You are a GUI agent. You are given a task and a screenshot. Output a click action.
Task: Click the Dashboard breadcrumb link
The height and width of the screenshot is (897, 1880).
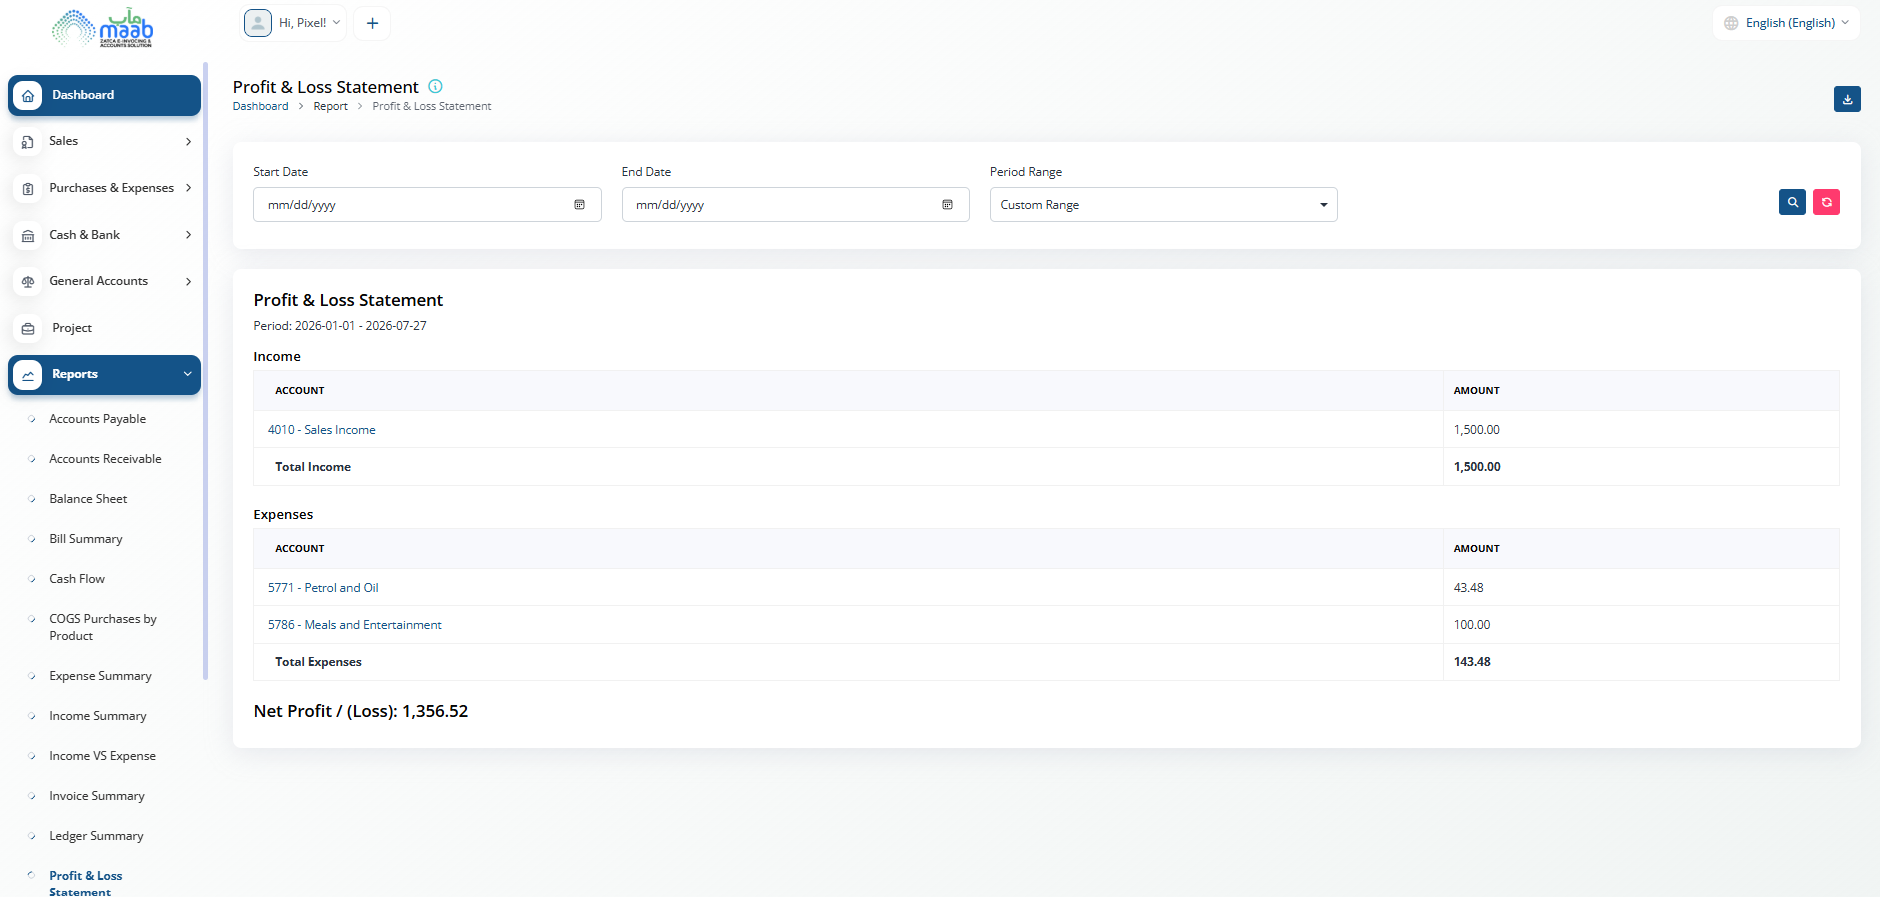point(260,106)
